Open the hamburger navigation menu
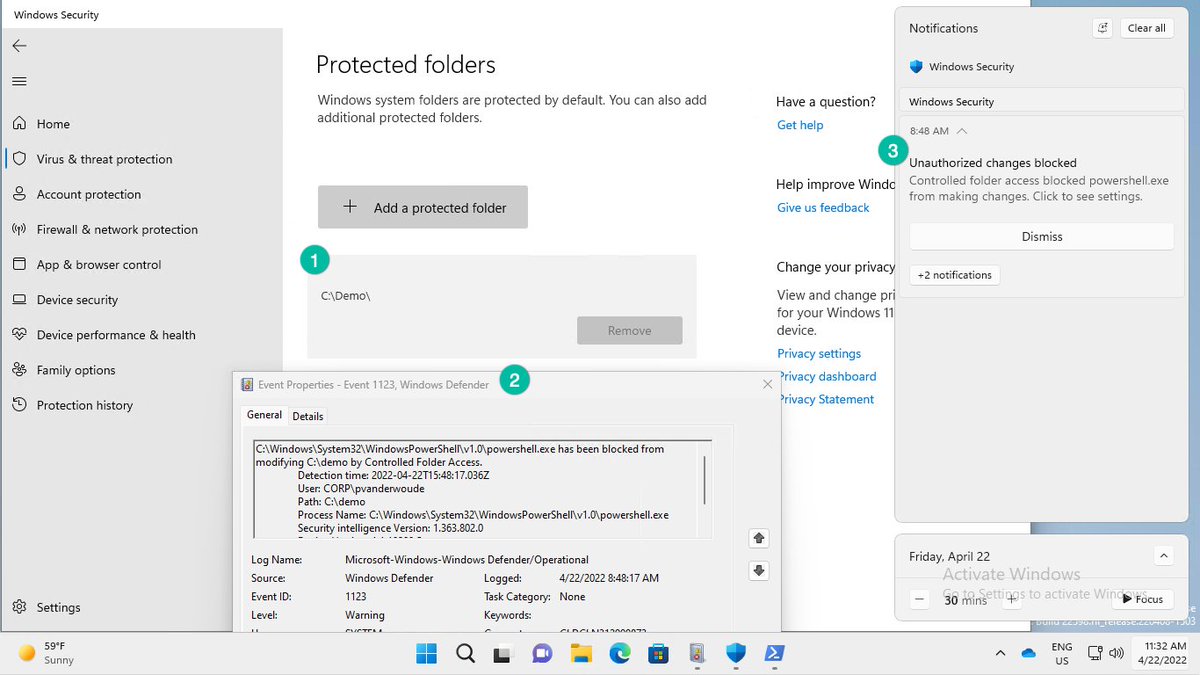 19,81
